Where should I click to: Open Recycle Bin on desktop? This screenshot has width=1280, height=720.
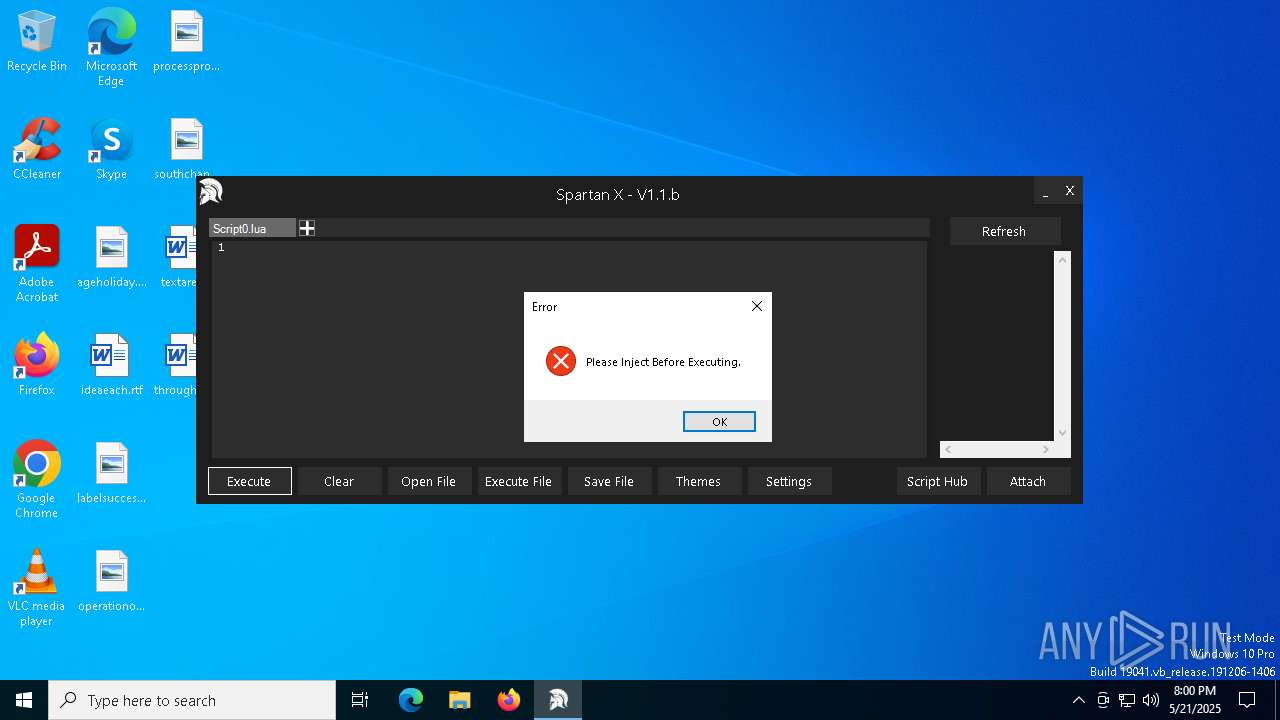[x=37, y=42]
